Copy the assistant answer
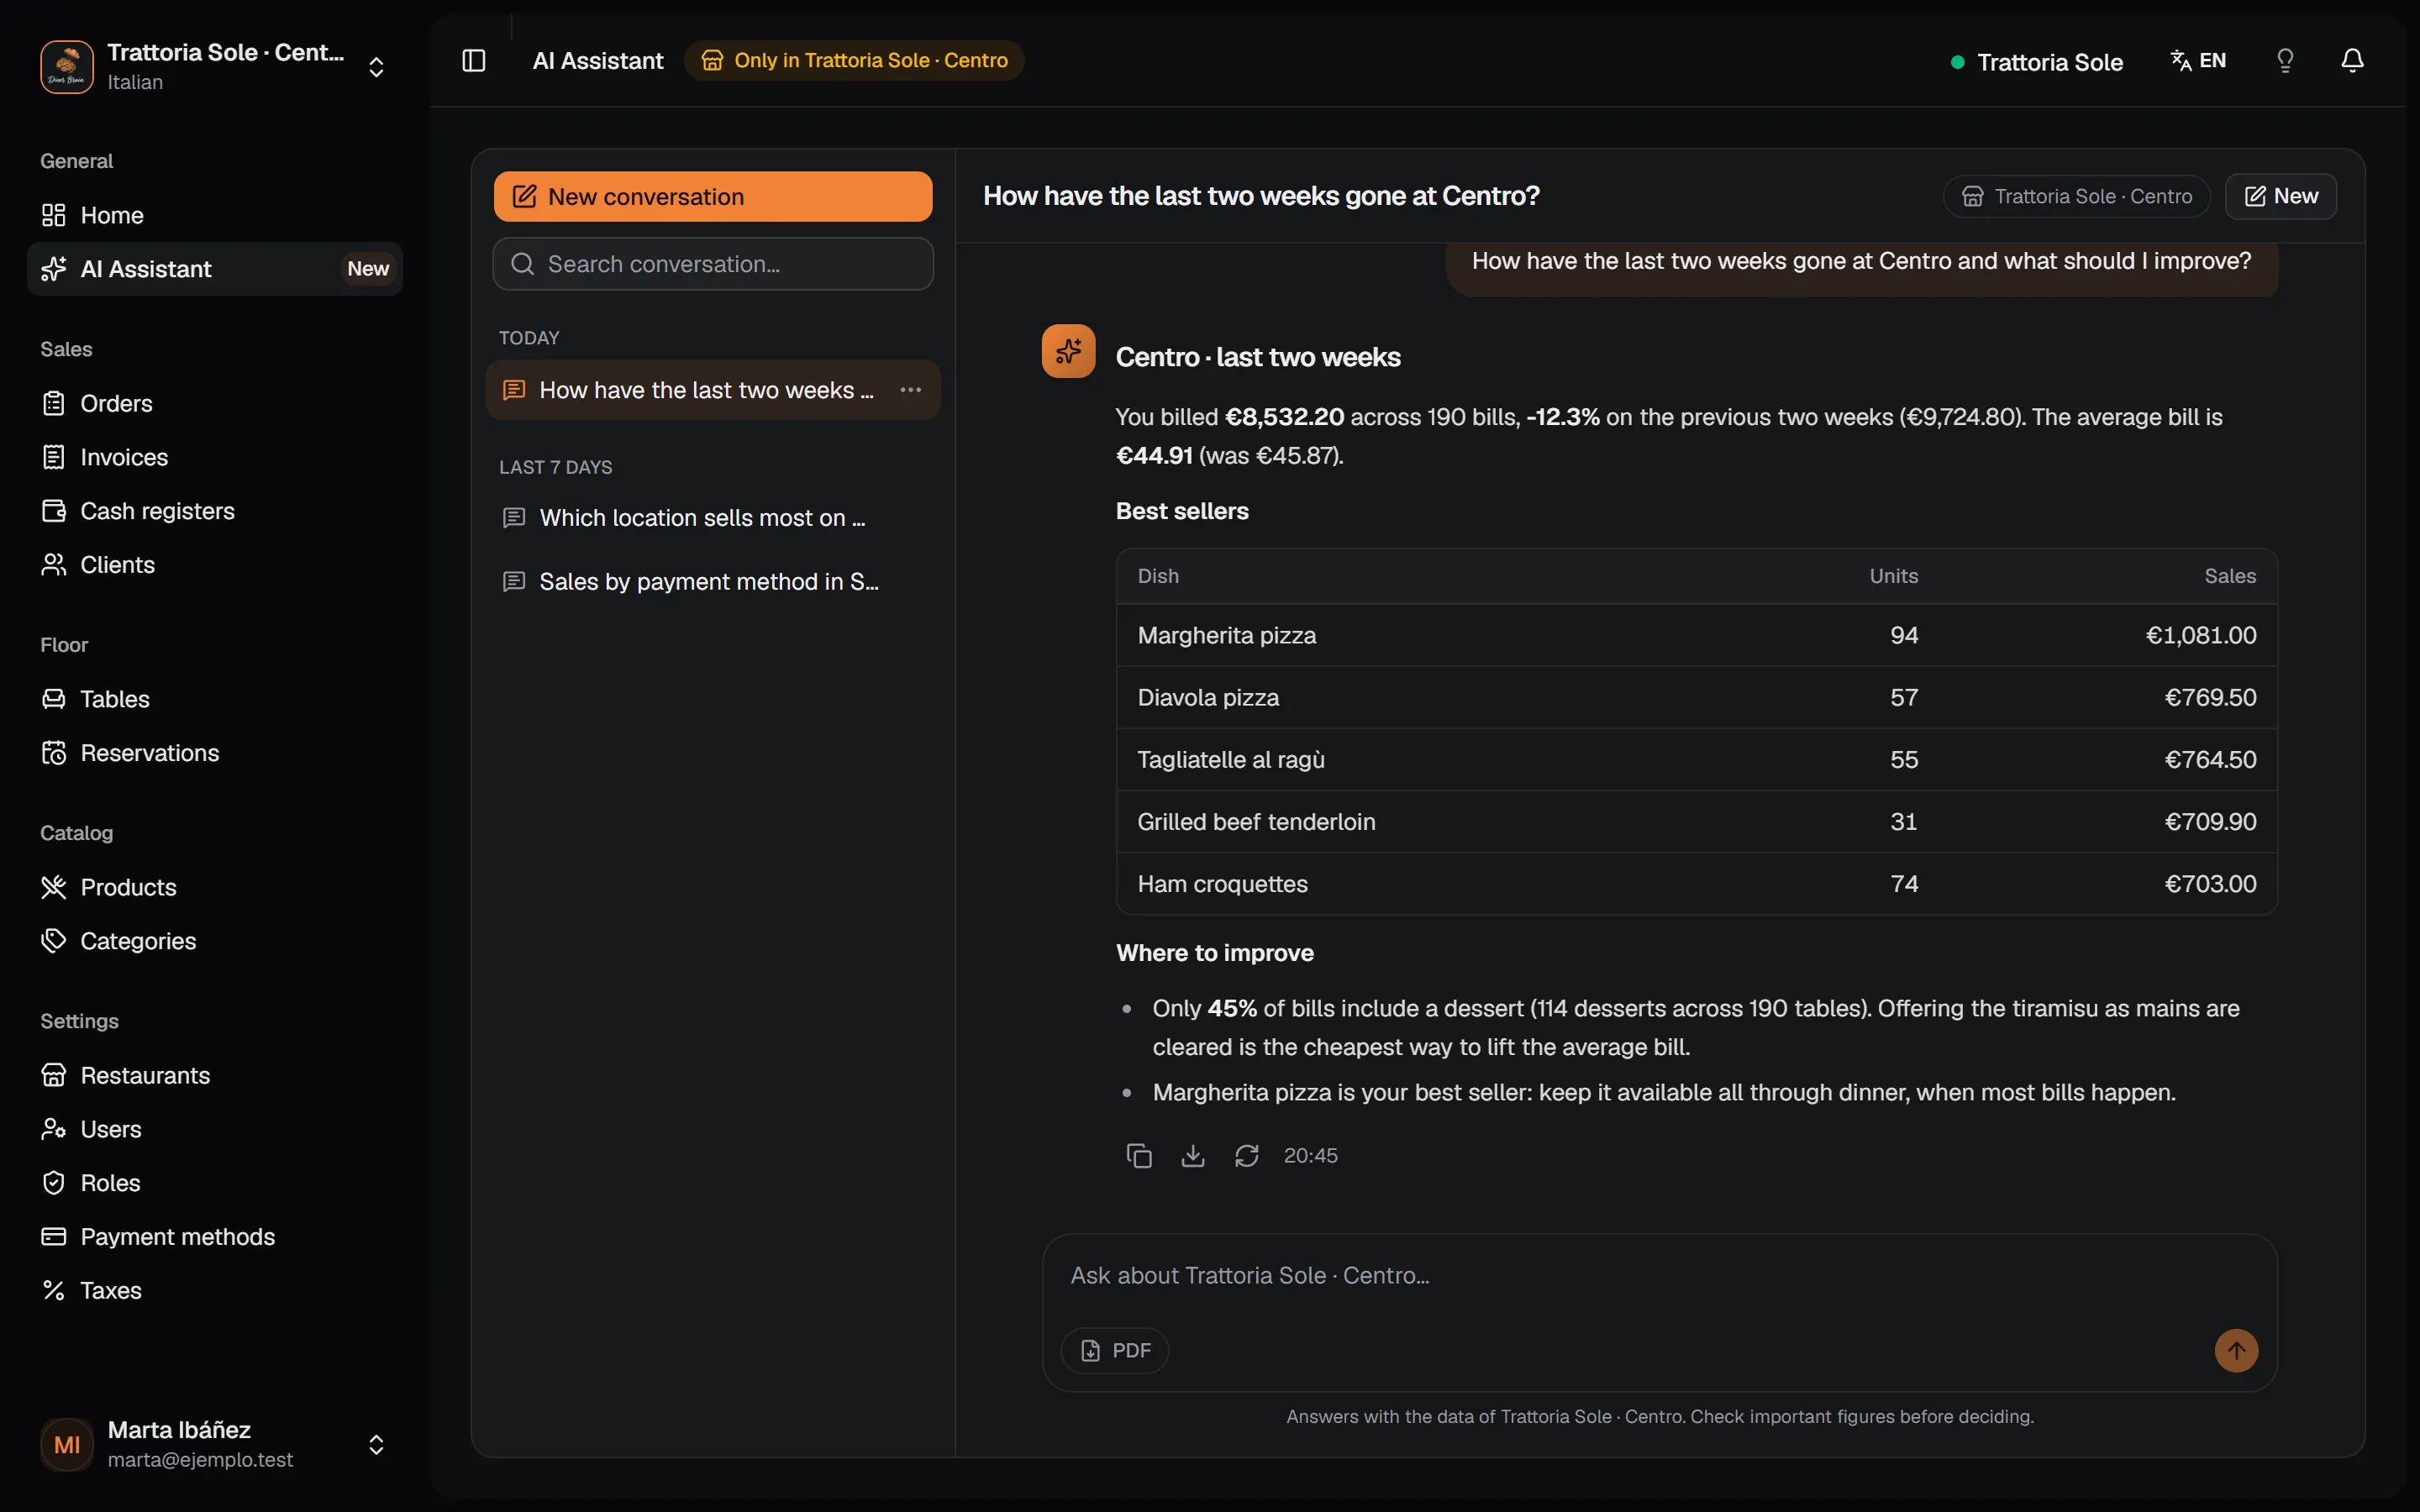This screenshot has width=2420, height=1512. (1139, 1155)
